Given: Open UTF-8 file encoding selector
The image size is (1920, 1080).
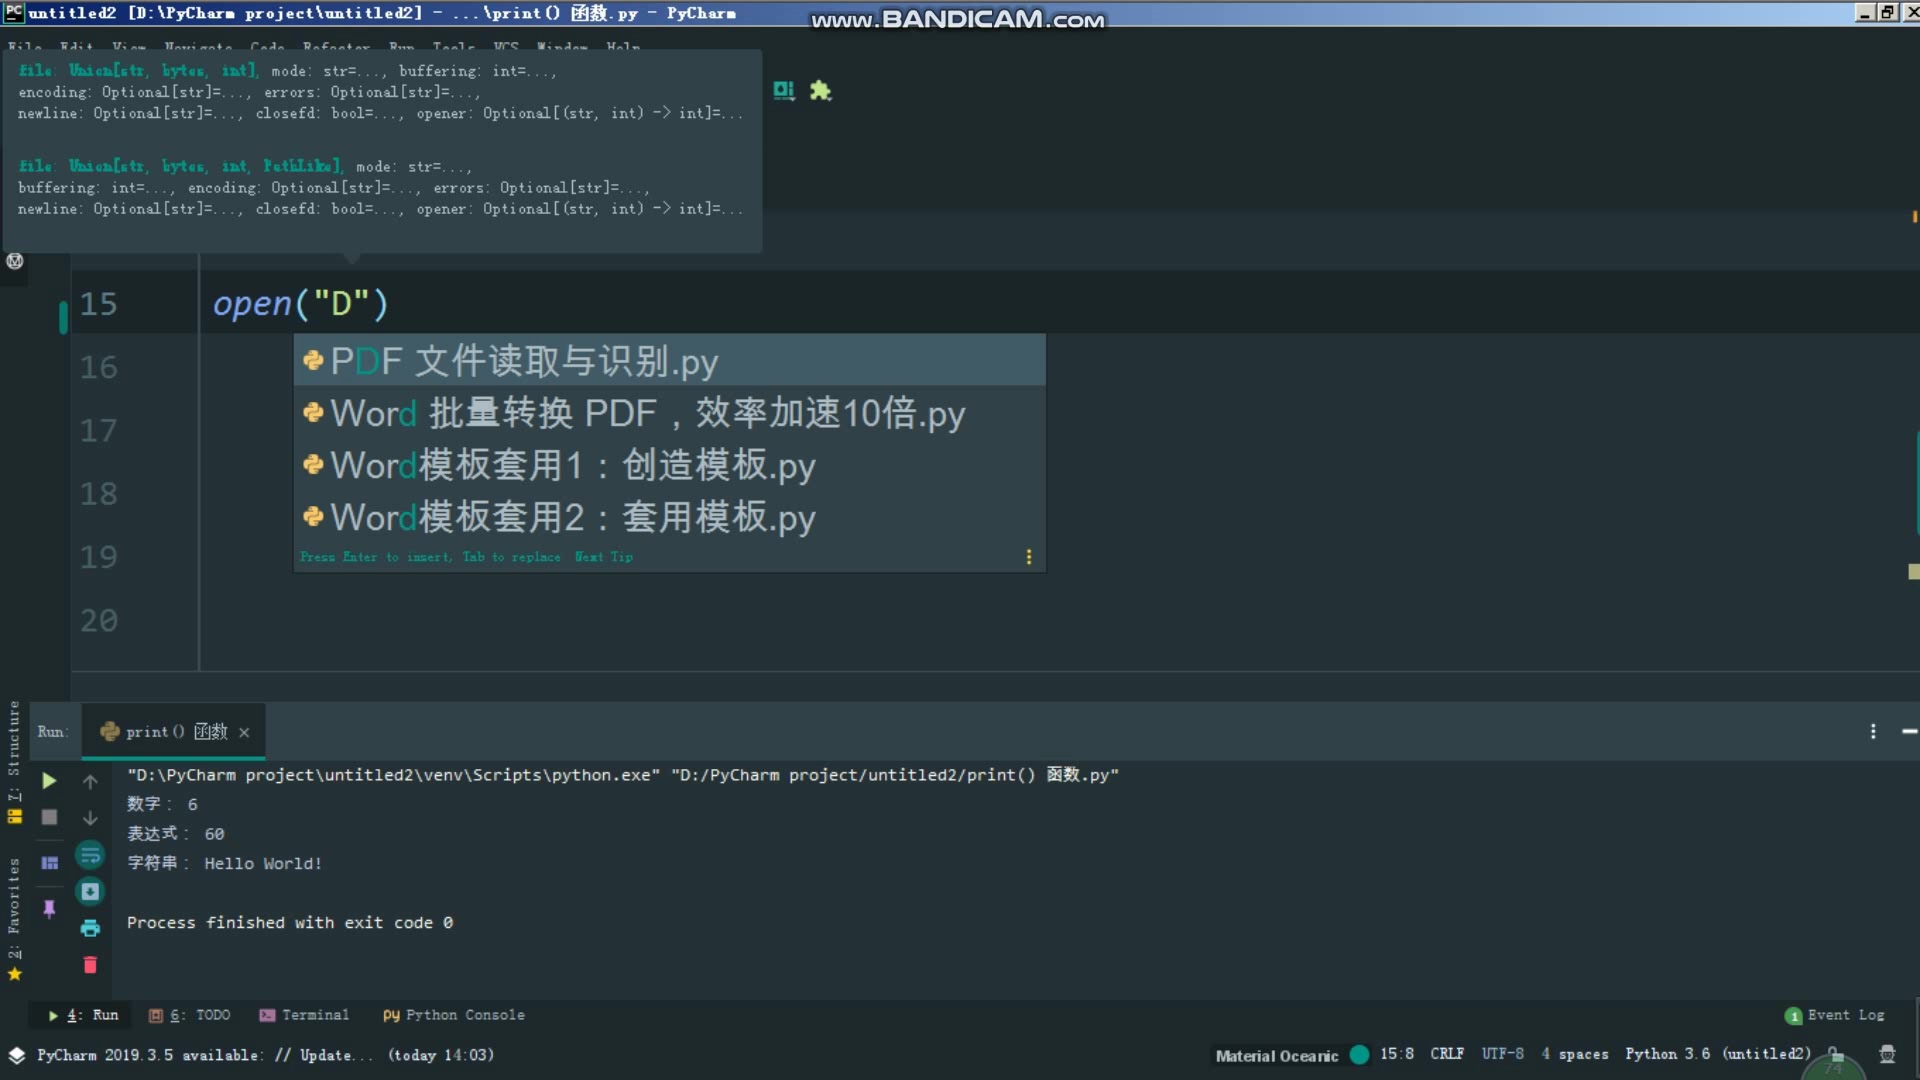Looking at the screenshot, I should tap(1502, 1054).
